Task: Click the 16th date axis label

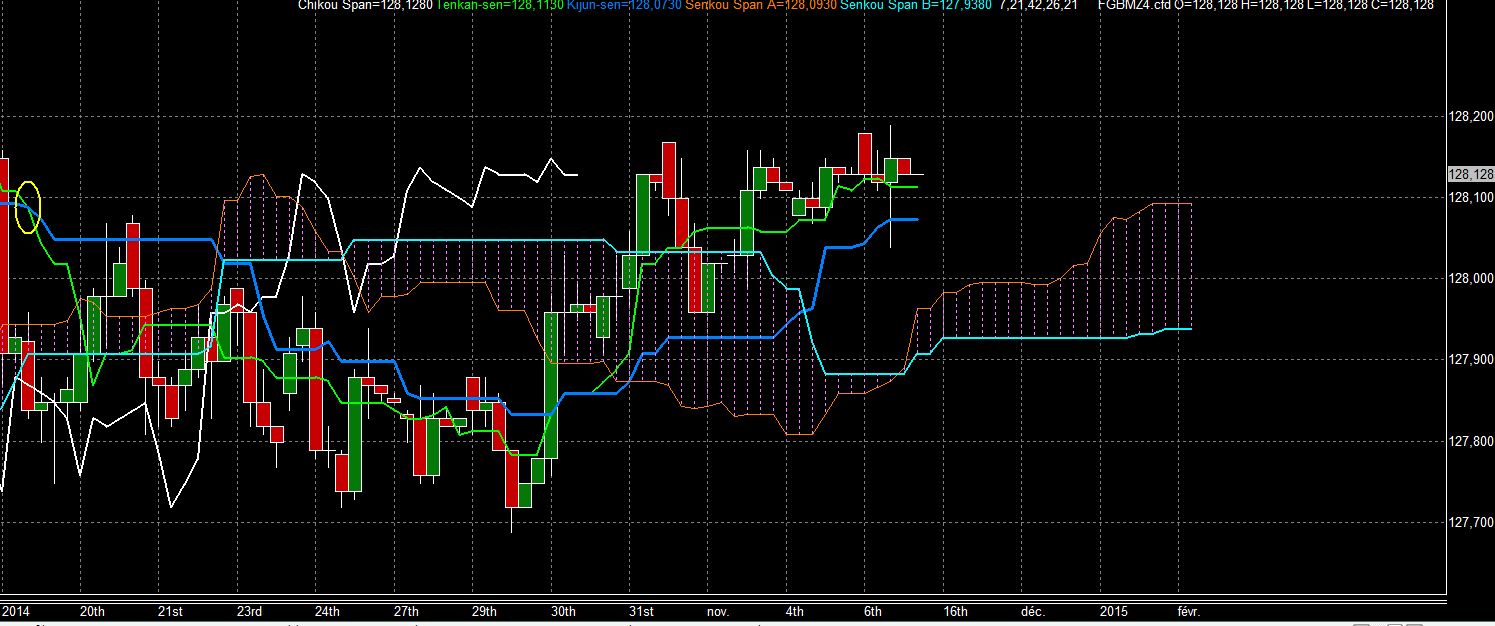Action: (x=955, y=610)
